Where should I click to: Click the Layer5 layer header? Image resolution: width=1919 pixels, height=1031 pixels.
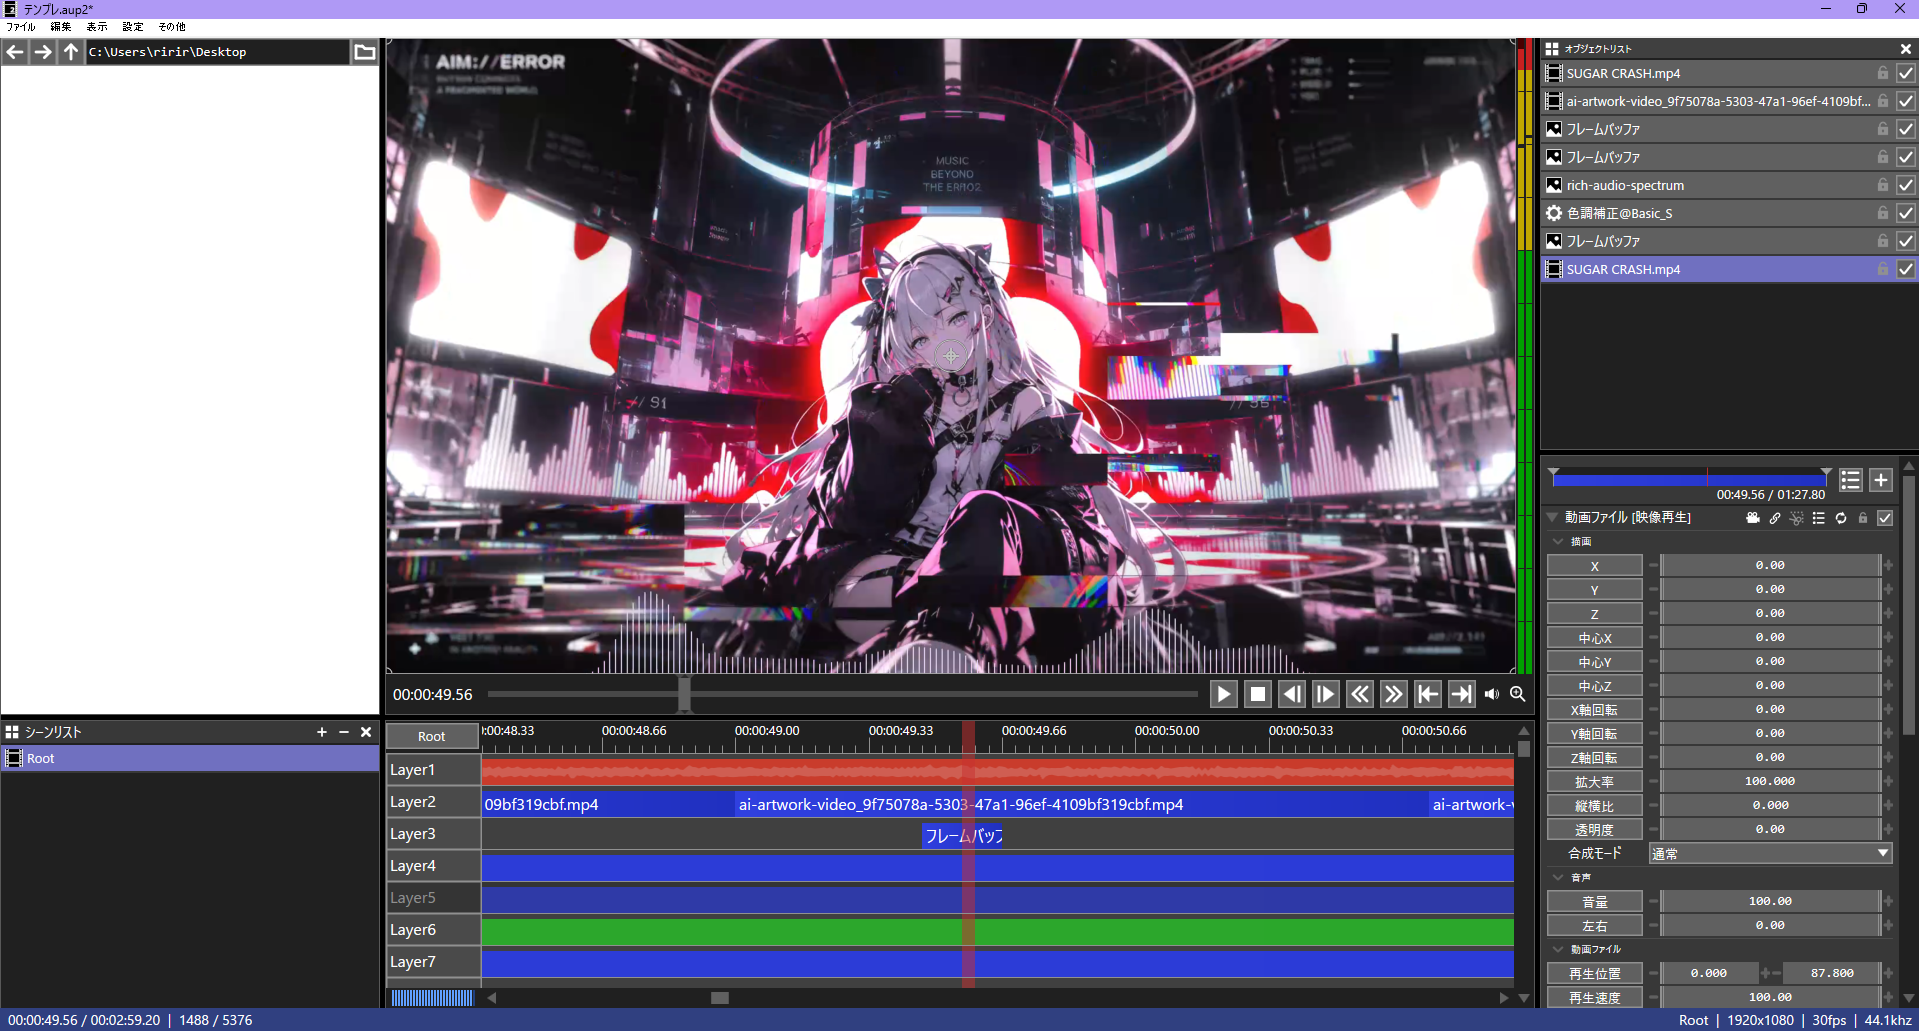[433, 898]
